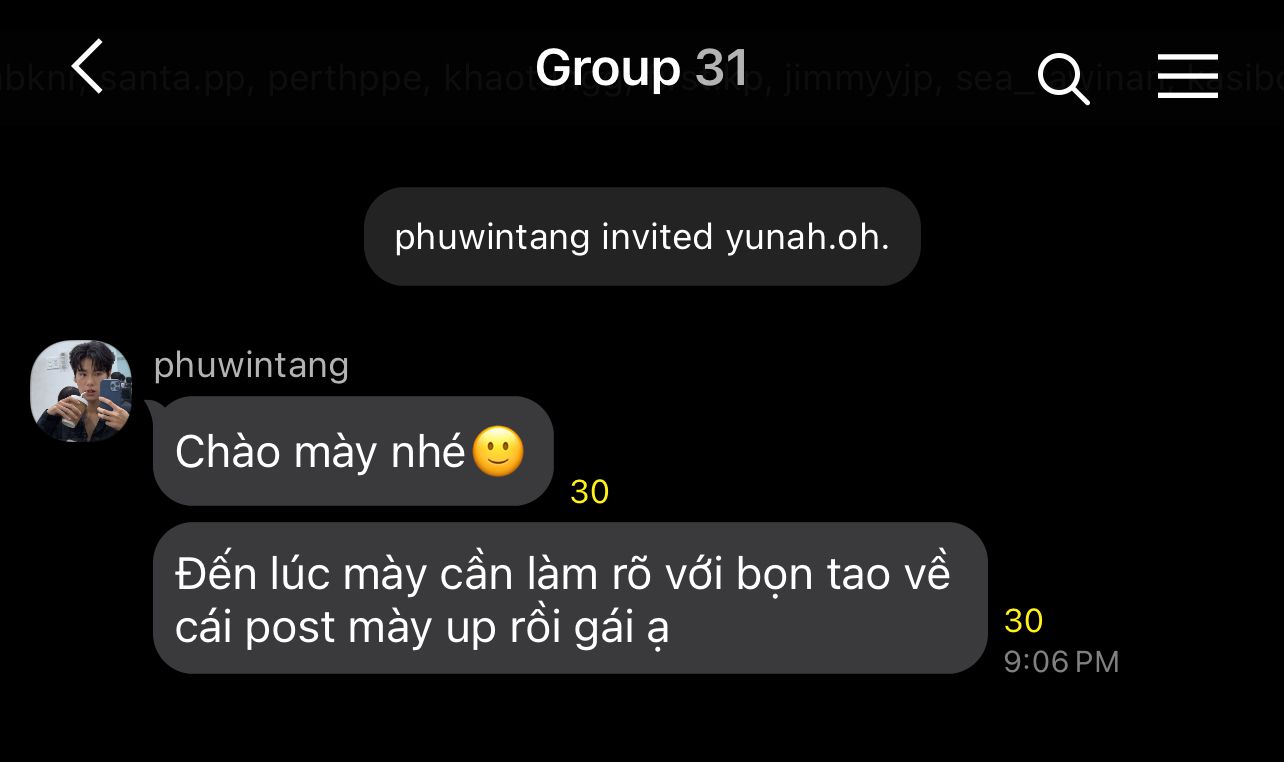1284x762 pixels.
Task: Tap the phuwintang sender name label
Action: pos(251,365)
